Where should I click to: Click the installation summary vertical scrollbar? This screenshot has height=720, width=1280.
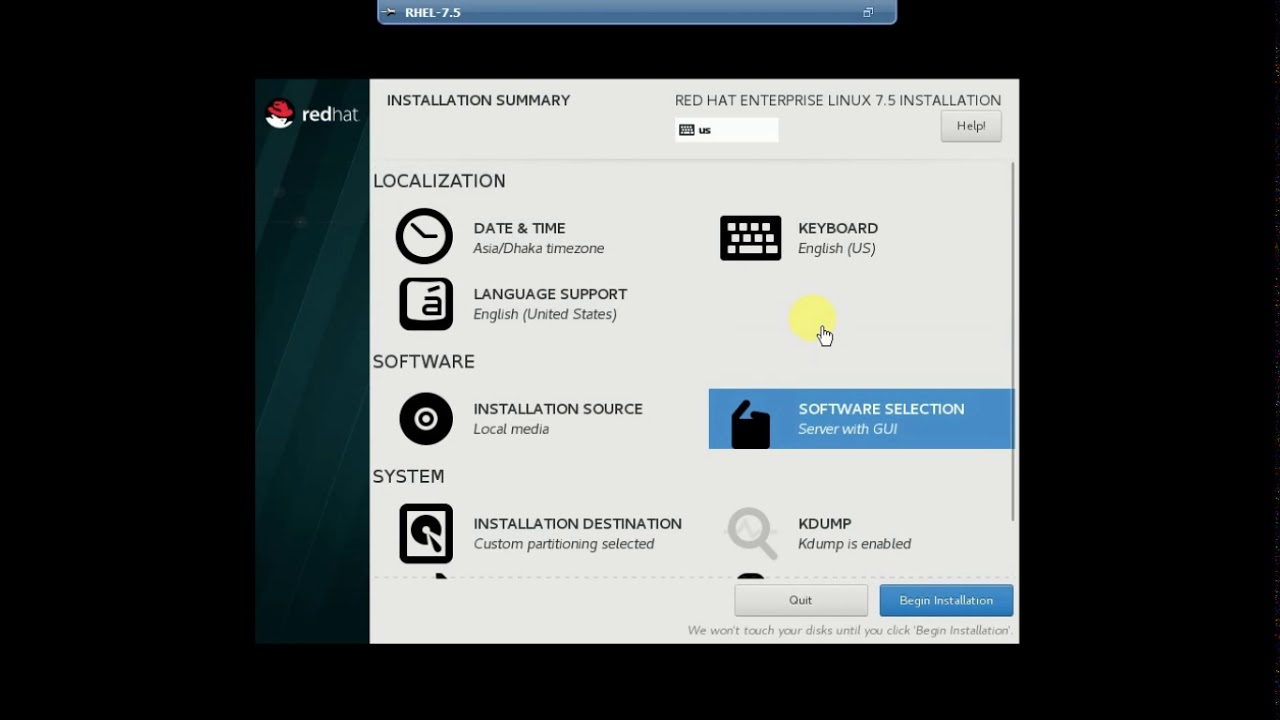[1013, 341]
